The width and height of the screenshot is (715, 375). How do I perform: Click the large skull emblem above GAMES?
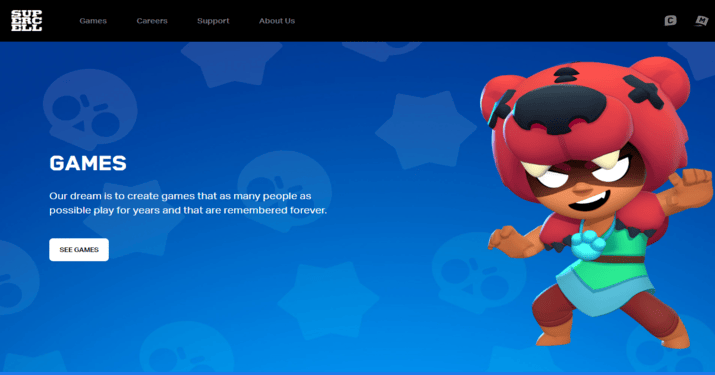point(90,109)
